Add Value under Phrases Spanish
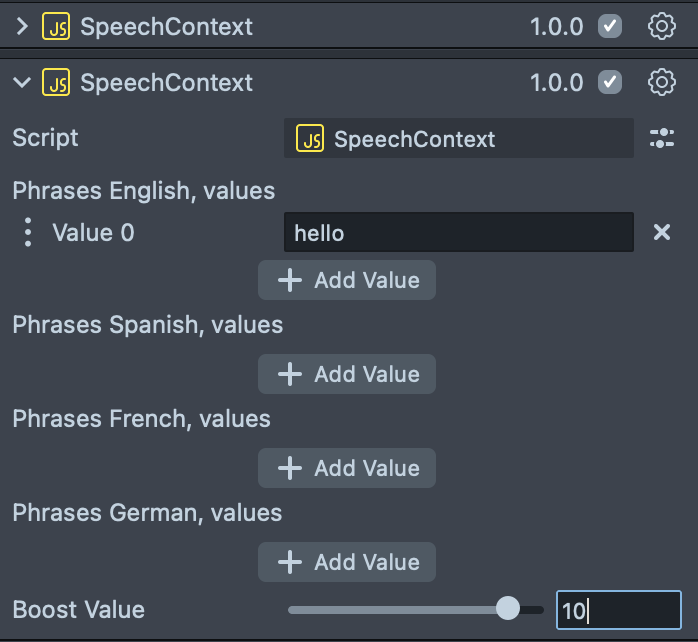698x642 pixels. pyautogui.click(x=347, y=374)
